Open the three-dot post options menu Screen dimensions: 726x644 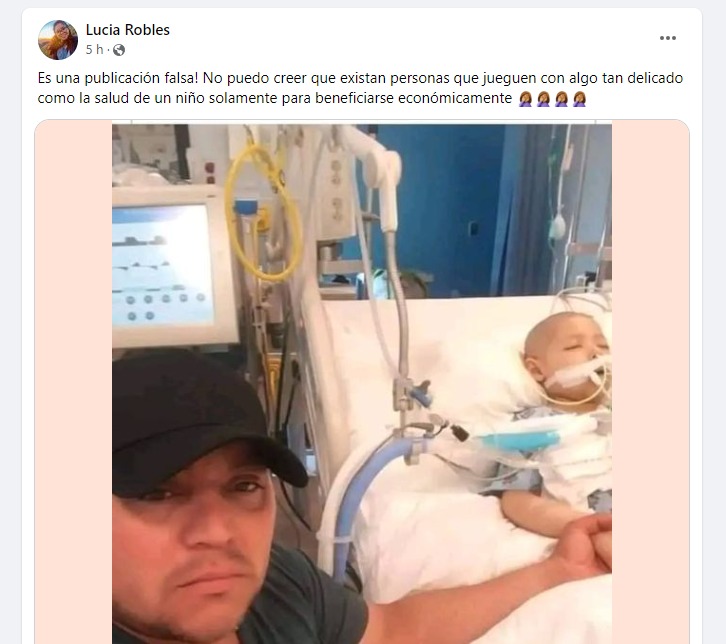click(x=668, y=38)
